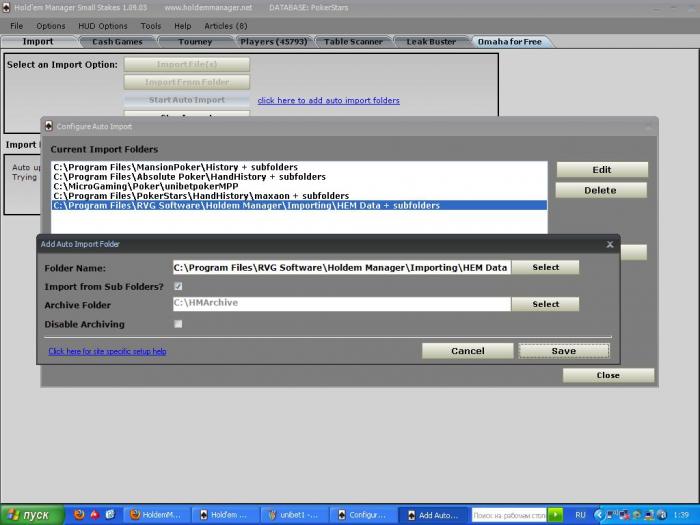This screenshot has width=700, height=525.
Task: Open the site specific setup help link
Action: [x=108, y=351]
